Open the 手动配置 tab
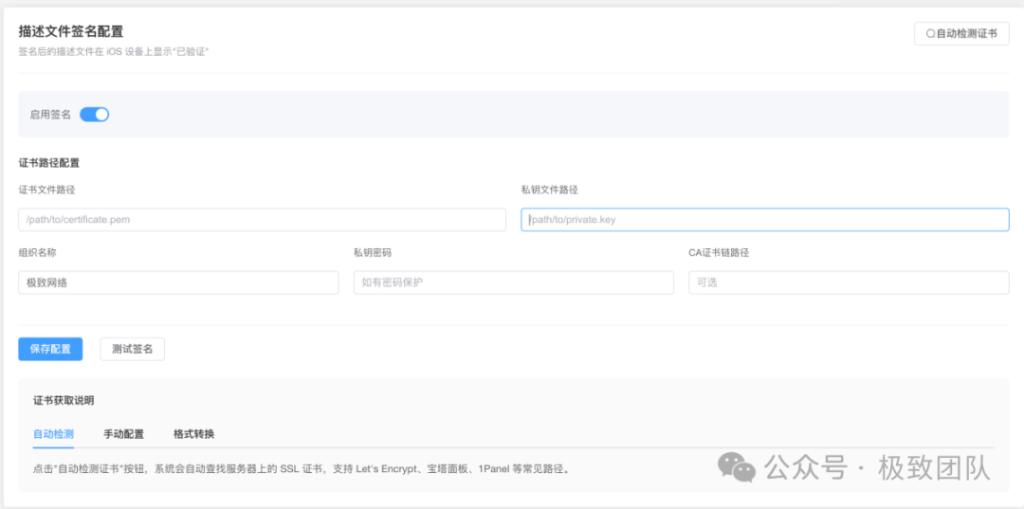This screenshot has width=1024, height=509. 123,434
